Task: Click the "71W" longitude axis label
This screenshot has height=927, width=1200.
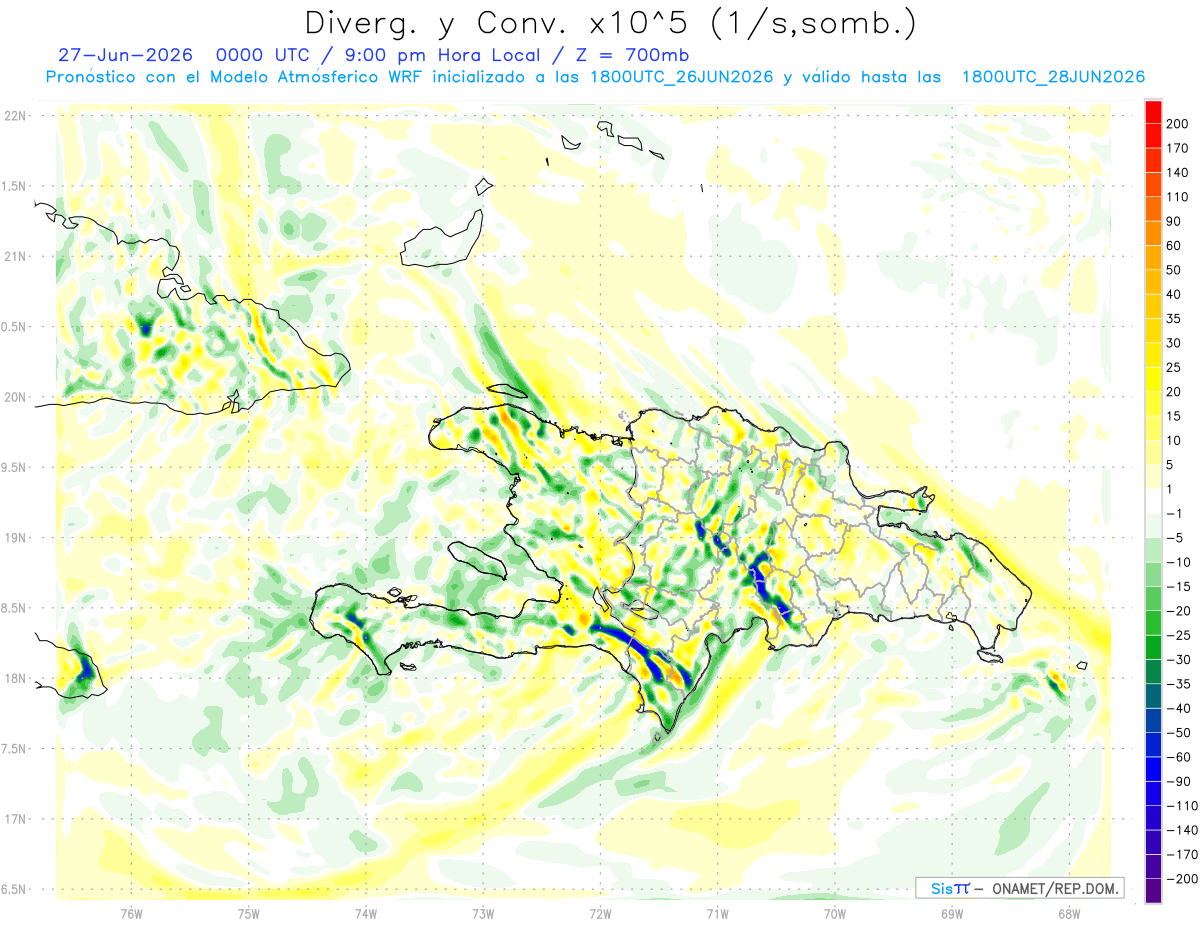Action: point(717,913)
